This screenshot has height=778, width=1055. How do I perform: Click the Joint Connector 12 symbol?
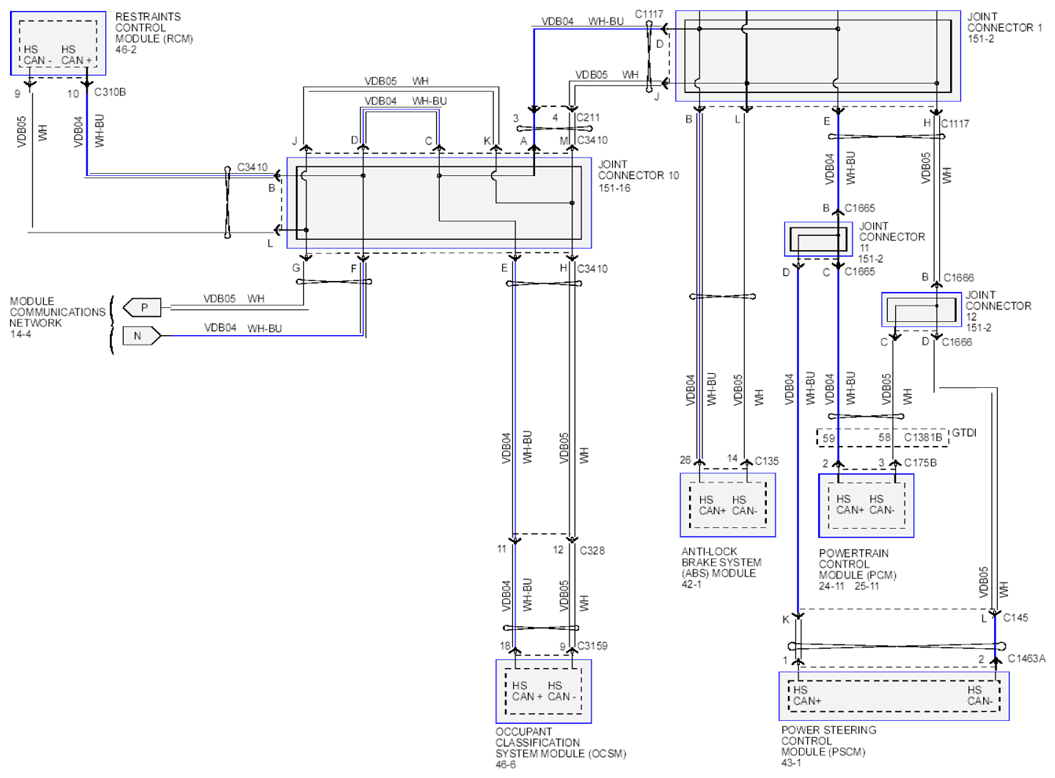(x=914, y=310)
